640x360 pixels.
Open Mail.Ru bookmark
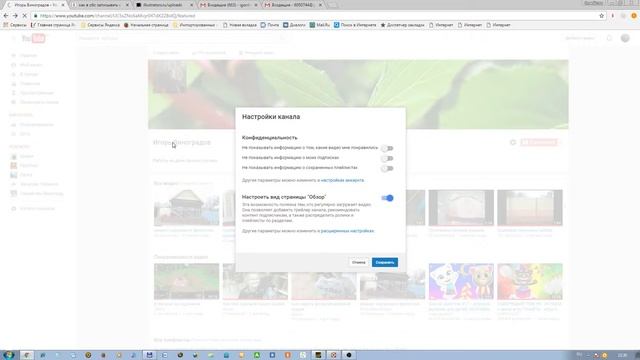[x=320, y=25]
